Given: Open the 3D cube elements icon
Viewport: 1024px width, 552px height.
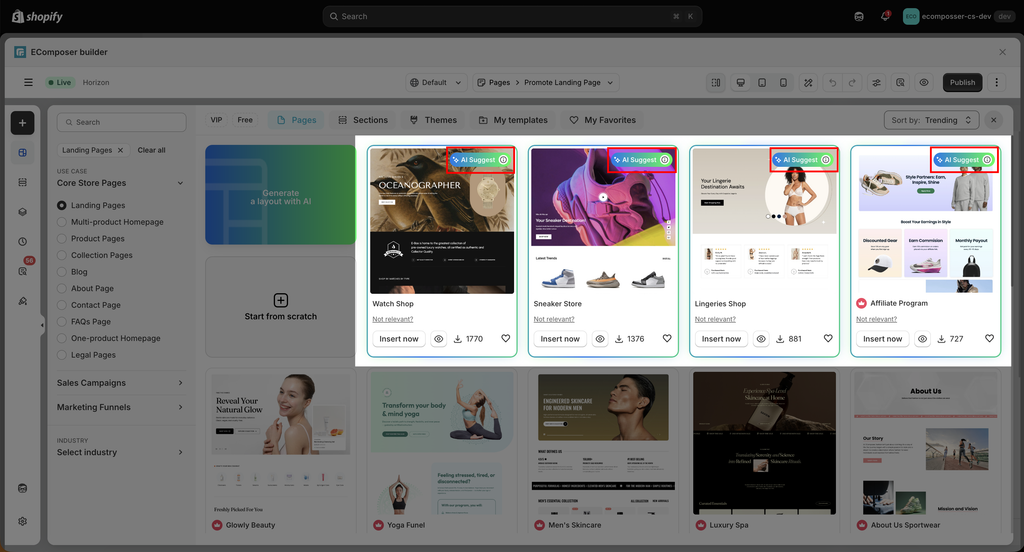Looking at the screenshot, I should 22,212.
